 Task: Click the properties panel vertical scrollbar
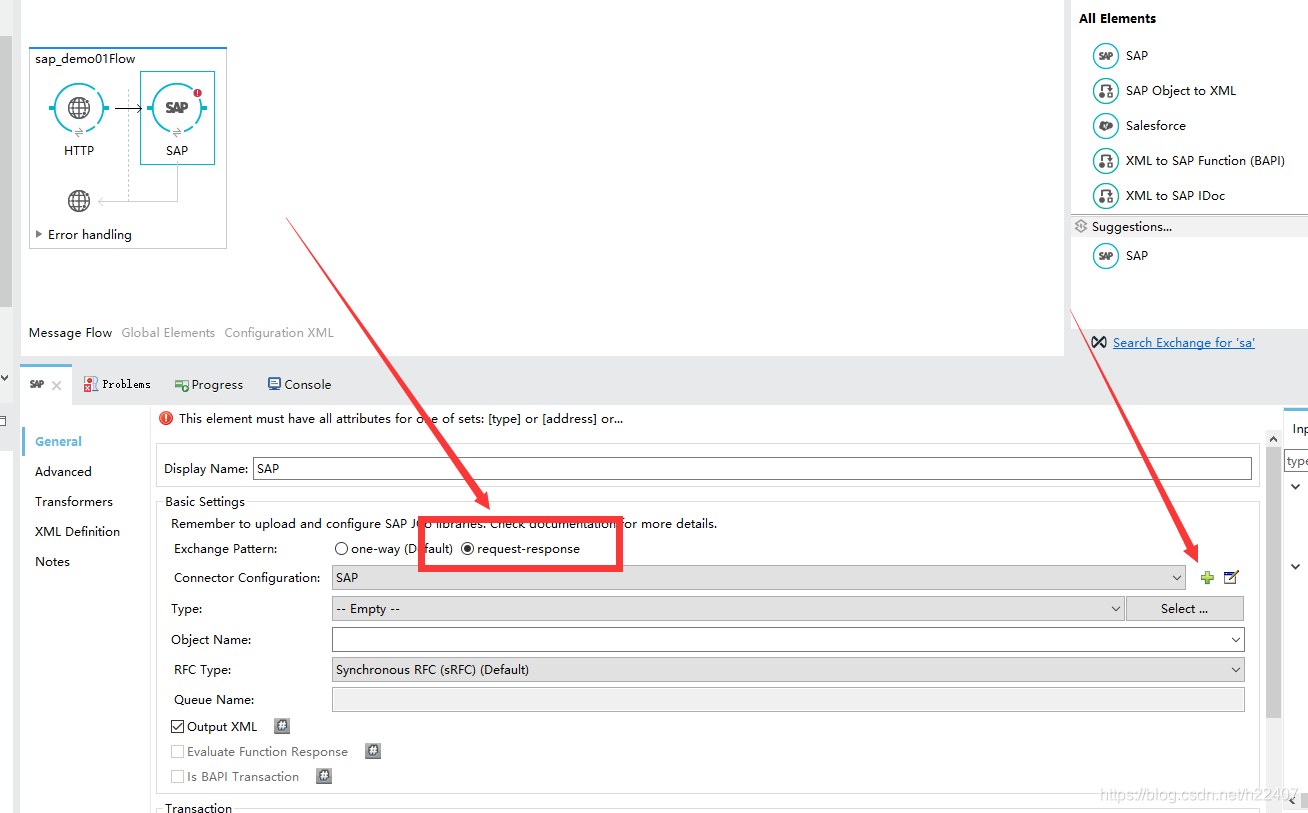tap(1273, 582)
